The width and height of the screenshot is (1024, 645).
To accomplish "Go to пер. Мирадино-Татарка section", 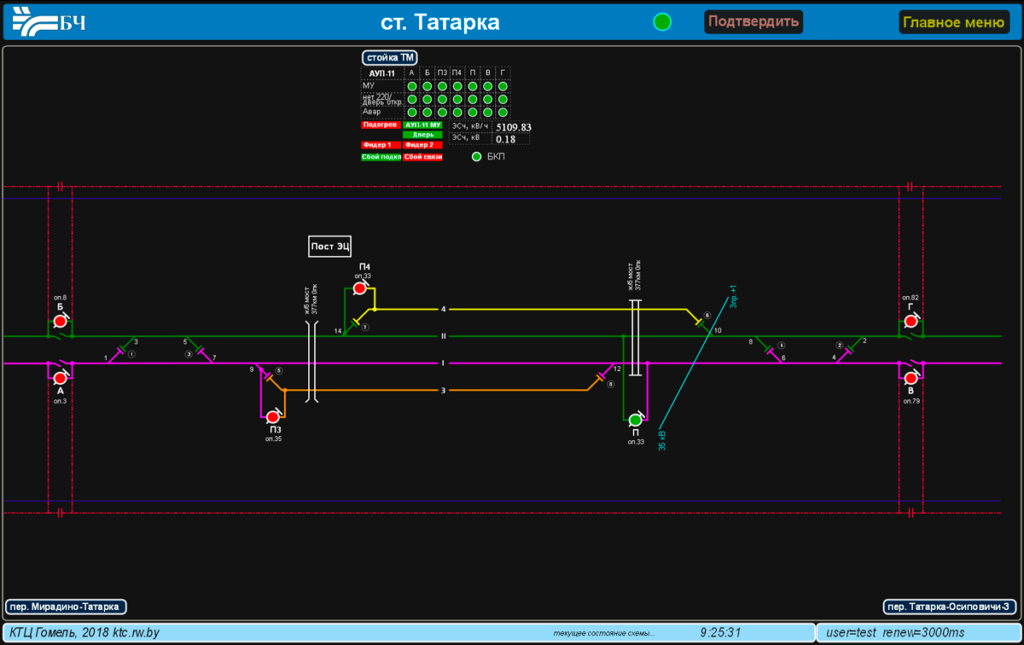I will click(65, 606).
